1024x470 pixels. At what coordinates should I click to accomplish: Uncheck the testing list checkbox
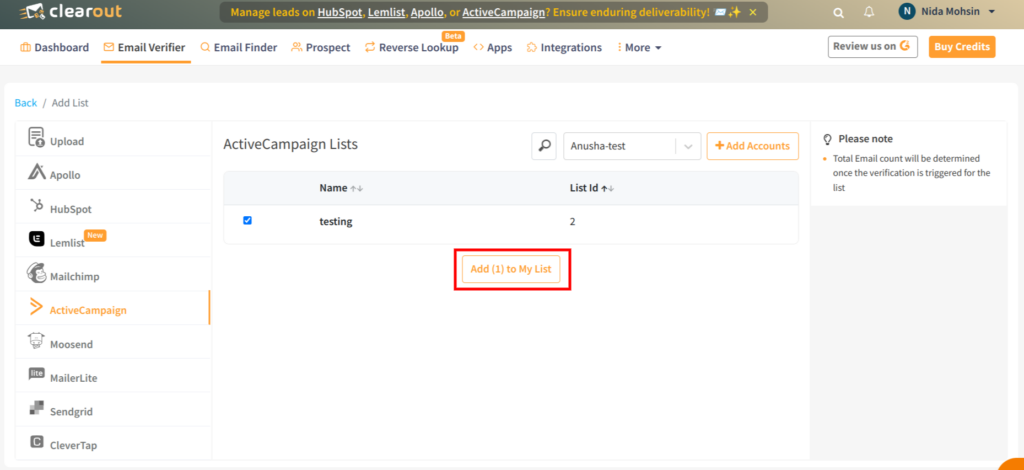pos(248,221)
